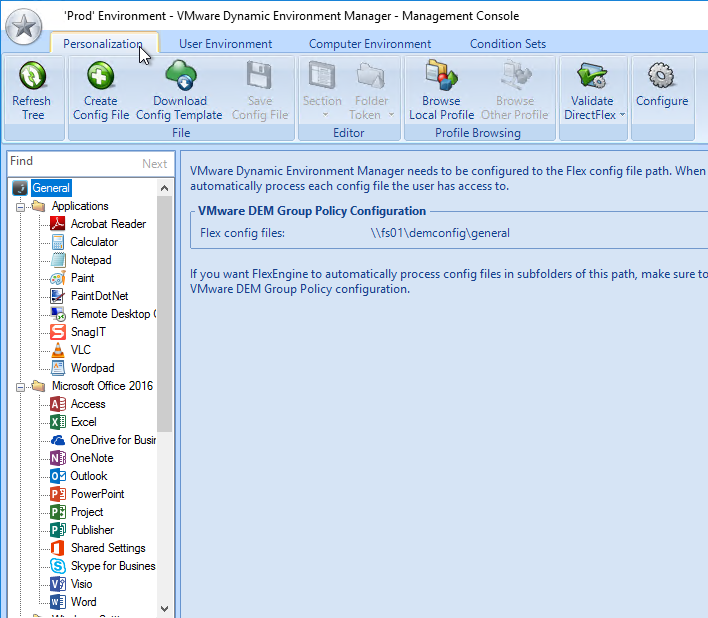708x618 pixels.
Task: Click the Configure gear icon
Action: [661, 75]
